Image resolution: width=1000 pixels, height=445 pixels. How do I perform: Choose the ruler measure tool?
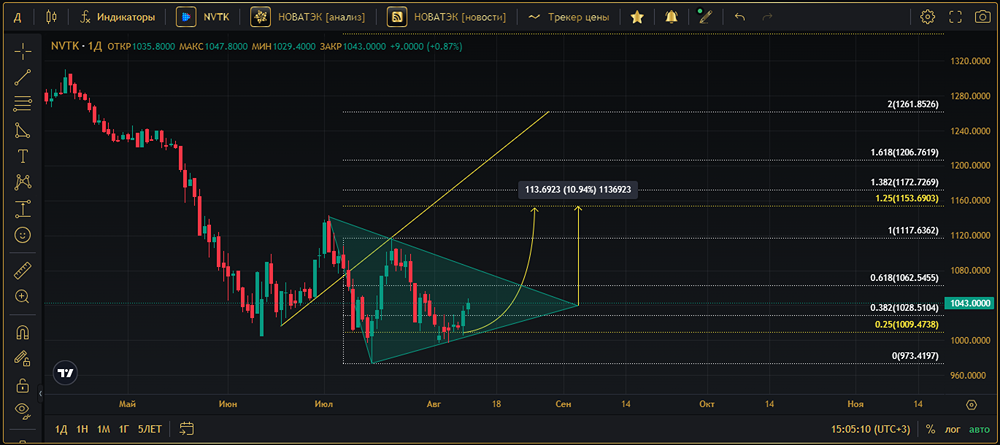pyautogui.click(x=23, y=270)
